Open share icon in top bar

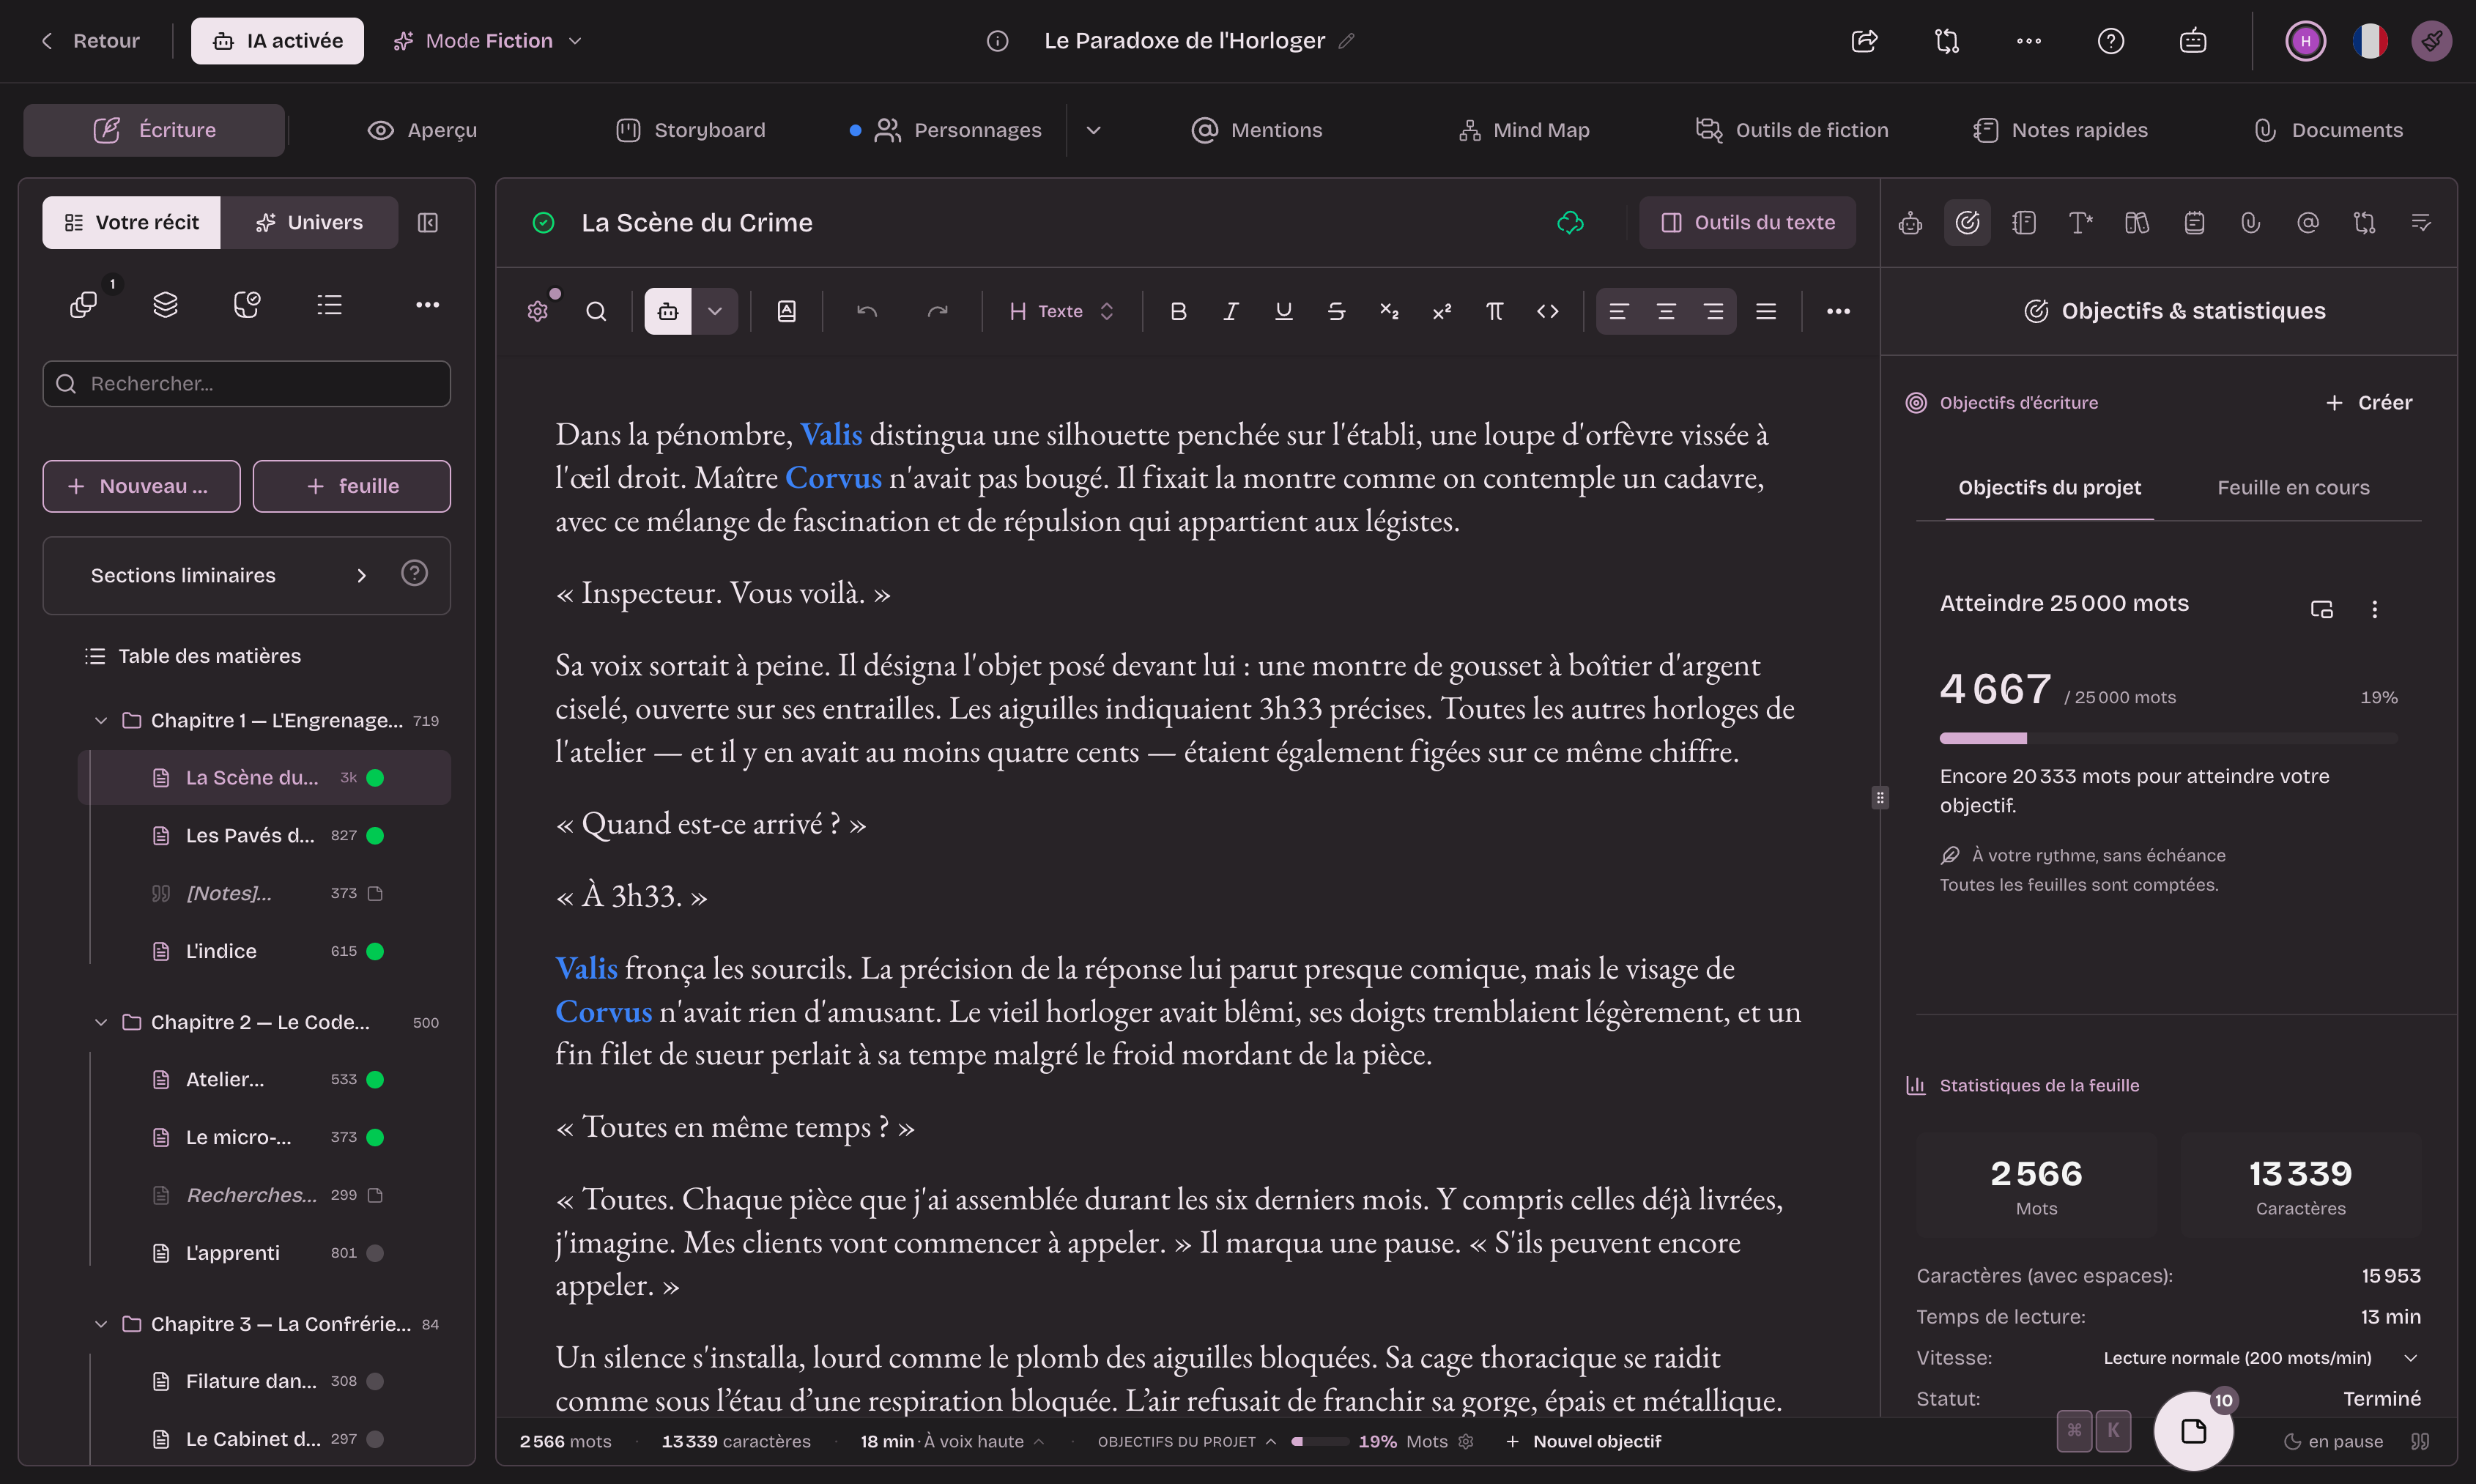(x=1864, y=41)
